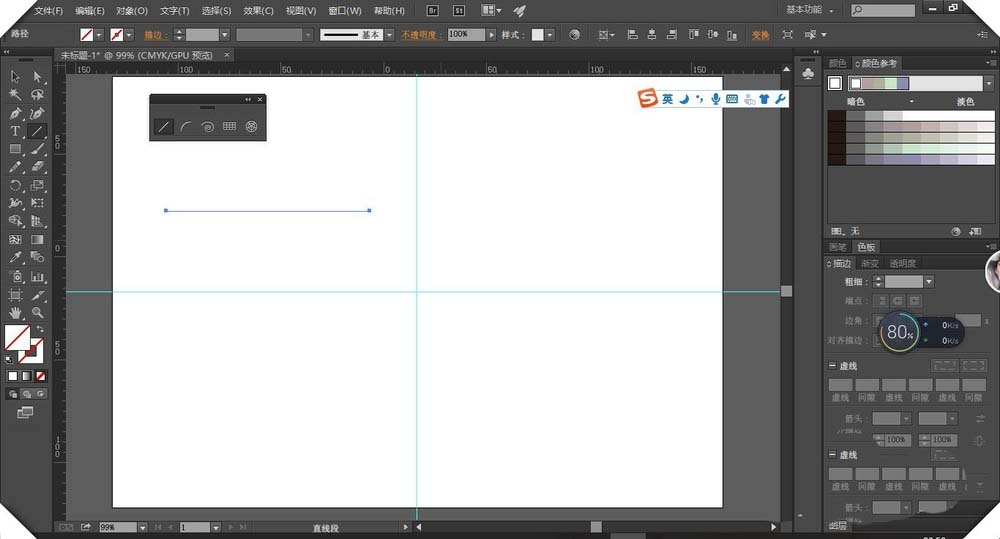Select the Polar Grid tool in floating panel

click(251, 127)
